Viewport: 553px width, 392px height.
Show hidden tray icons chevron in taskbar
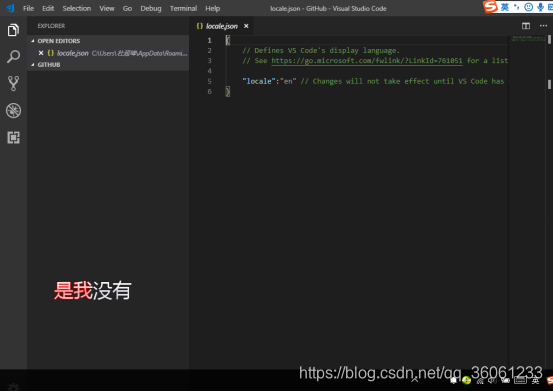tap(415, 380)
